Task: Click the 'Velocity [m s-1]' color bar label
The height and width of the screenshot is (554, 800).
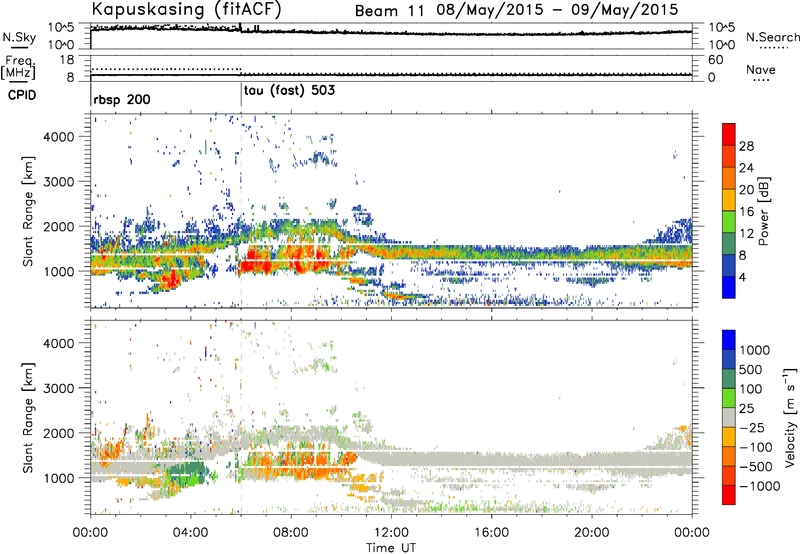Action: coord(790,417)
